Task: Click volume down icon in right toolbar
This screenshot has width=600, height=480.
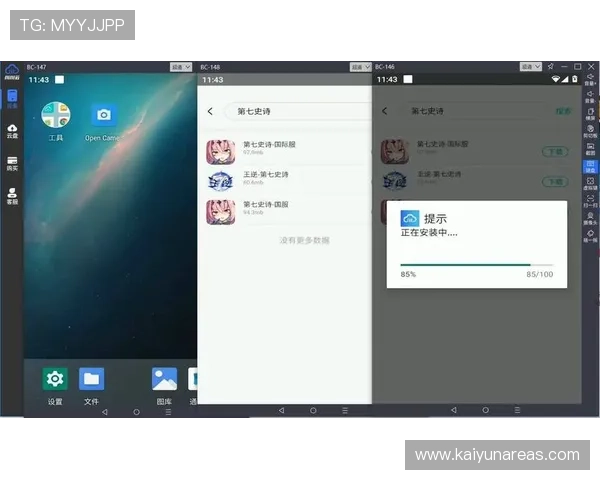Action: tap(590, 96)
